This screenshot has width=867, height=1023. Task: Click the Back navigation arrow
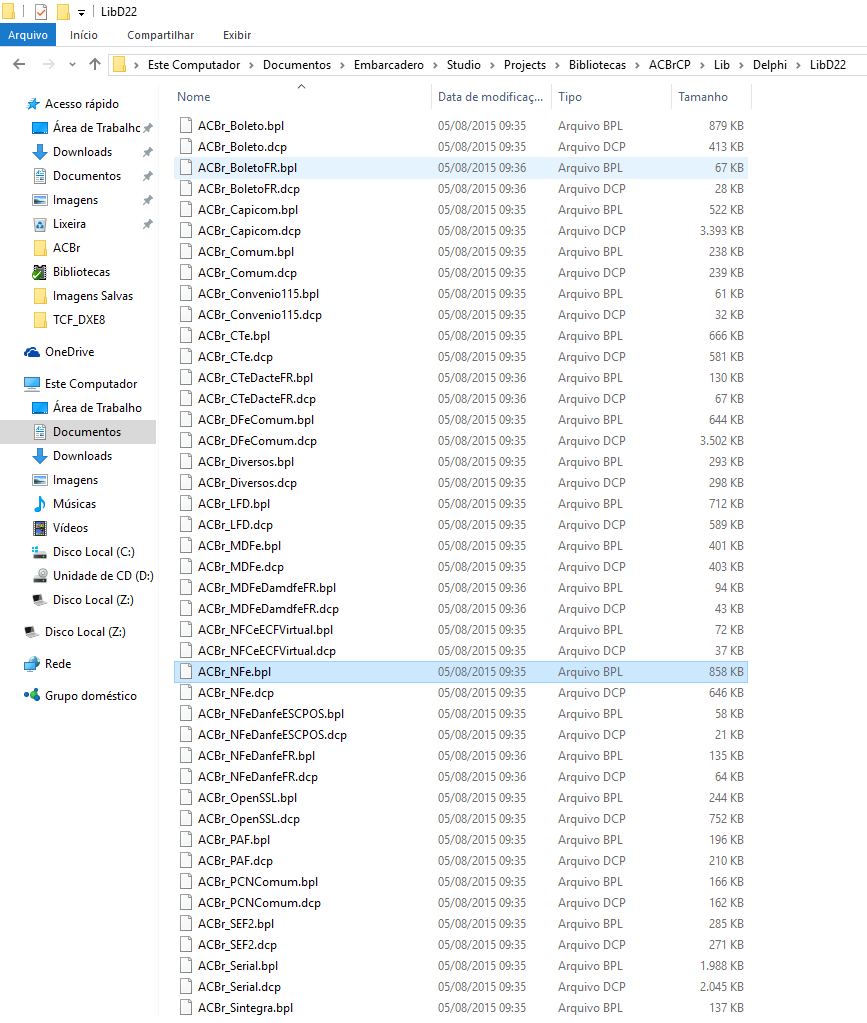(x=19, y=64)
